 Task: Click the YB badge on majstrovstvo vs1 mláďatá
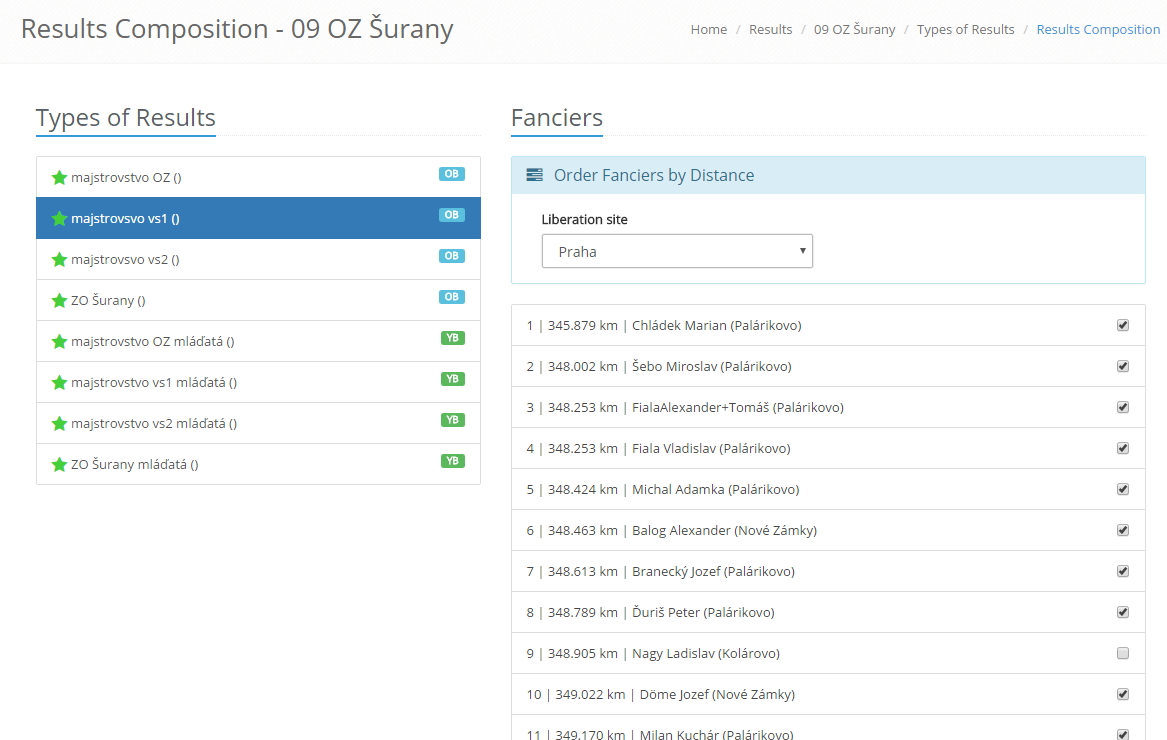coord(452,379)
